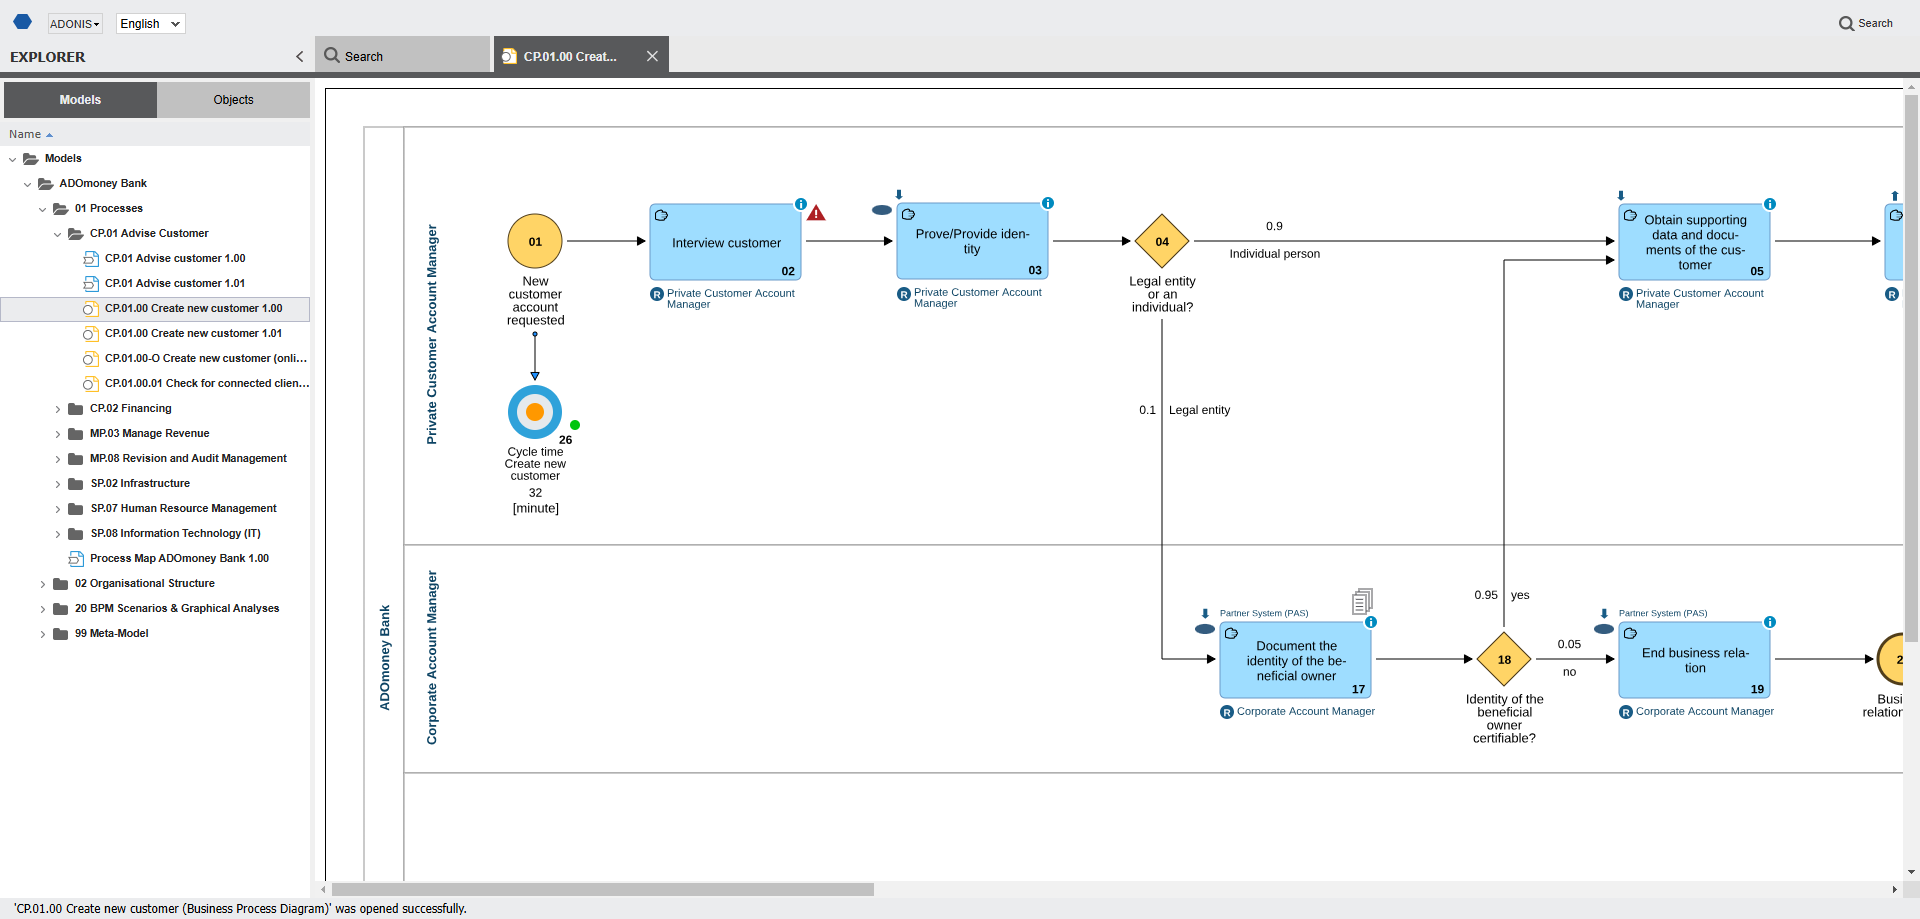
Task: Collapse the Explorer panel with the chevron
Action: (299, 57)
